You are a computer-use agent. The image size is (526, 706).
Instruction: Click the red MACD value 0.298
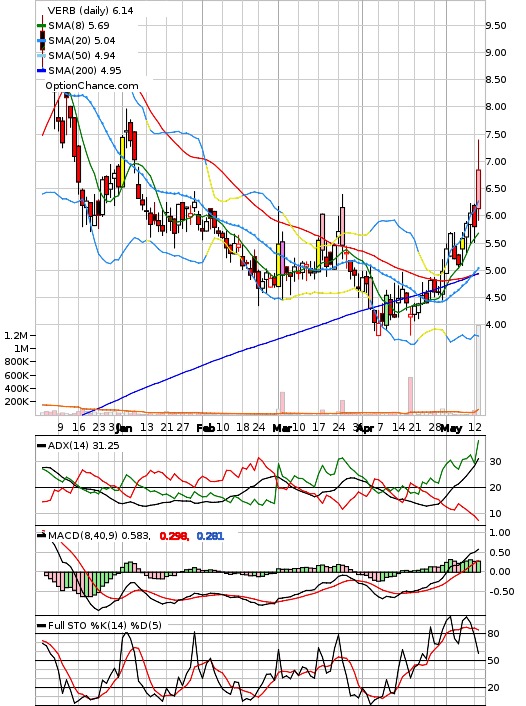tap(174, 536)
